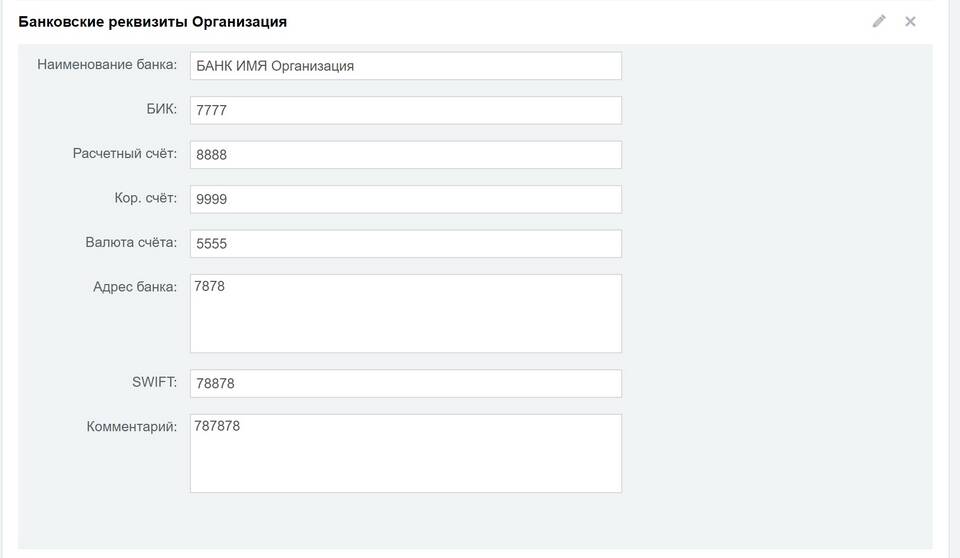Click the 'Наименование банка:' label
The height and width of the screenshot is (558, 960).
(107, 65)
